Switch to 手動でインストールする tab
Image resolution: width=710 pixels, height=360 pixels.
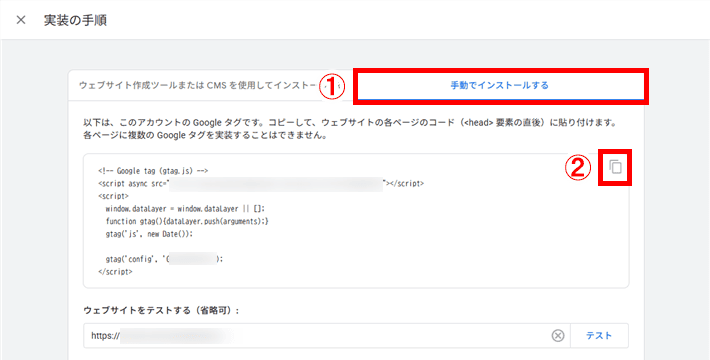click(x=499, y=85)
